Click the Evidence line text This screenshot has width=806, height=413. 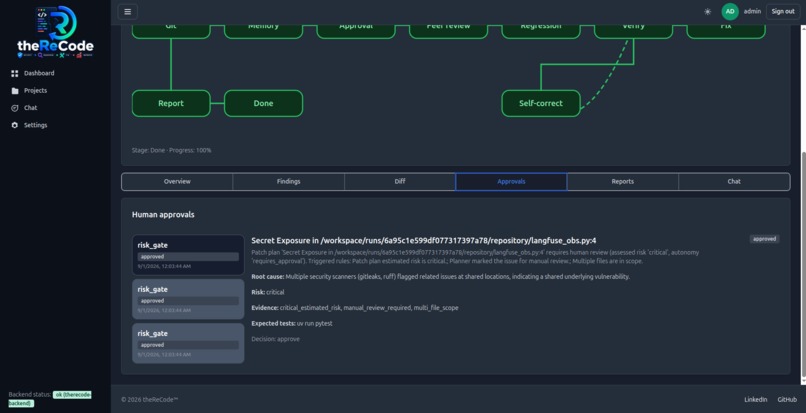pos(355,308)
